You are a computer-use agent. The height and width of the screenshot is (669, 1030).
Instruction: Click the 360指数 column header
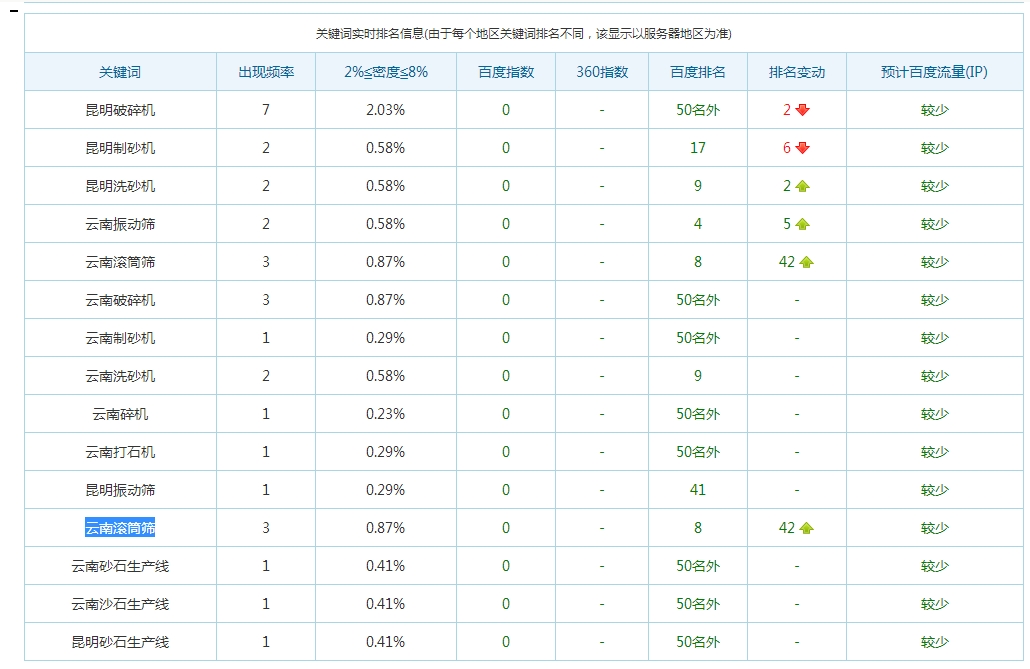[x=602, y=72]
